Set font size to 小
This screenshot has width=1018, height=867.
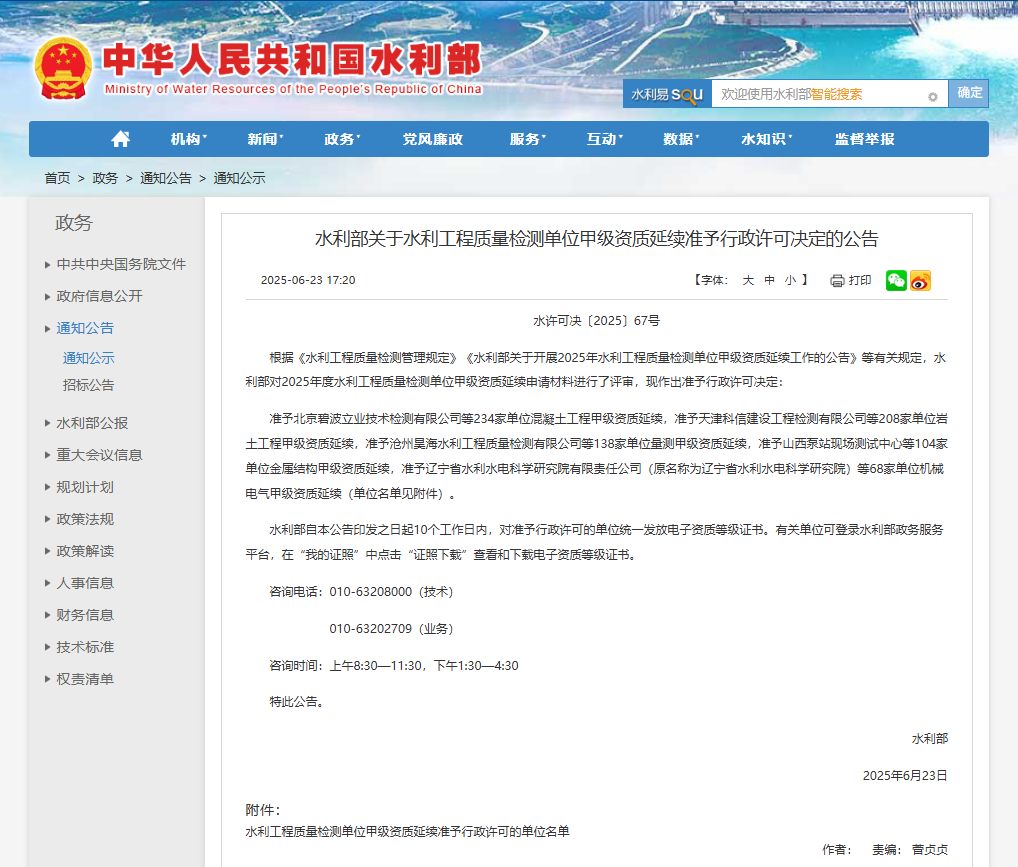pos(790,281)
